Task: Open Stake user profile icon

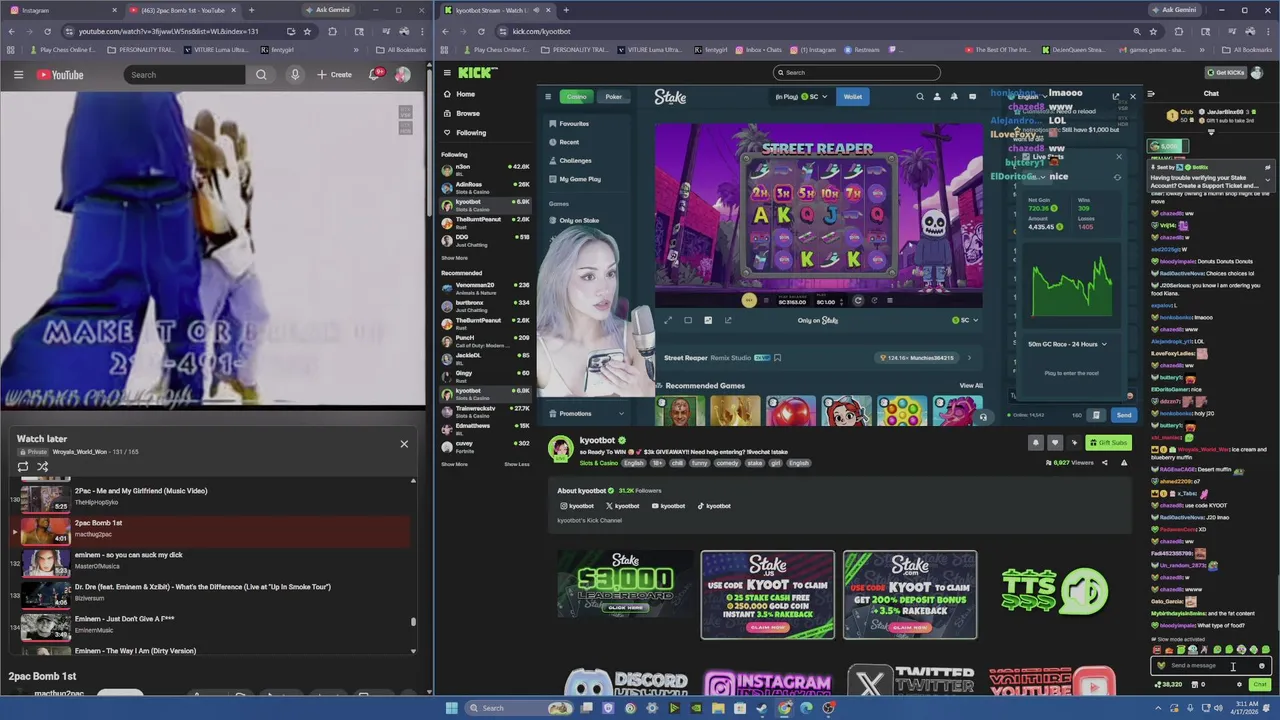Action: 937,97
